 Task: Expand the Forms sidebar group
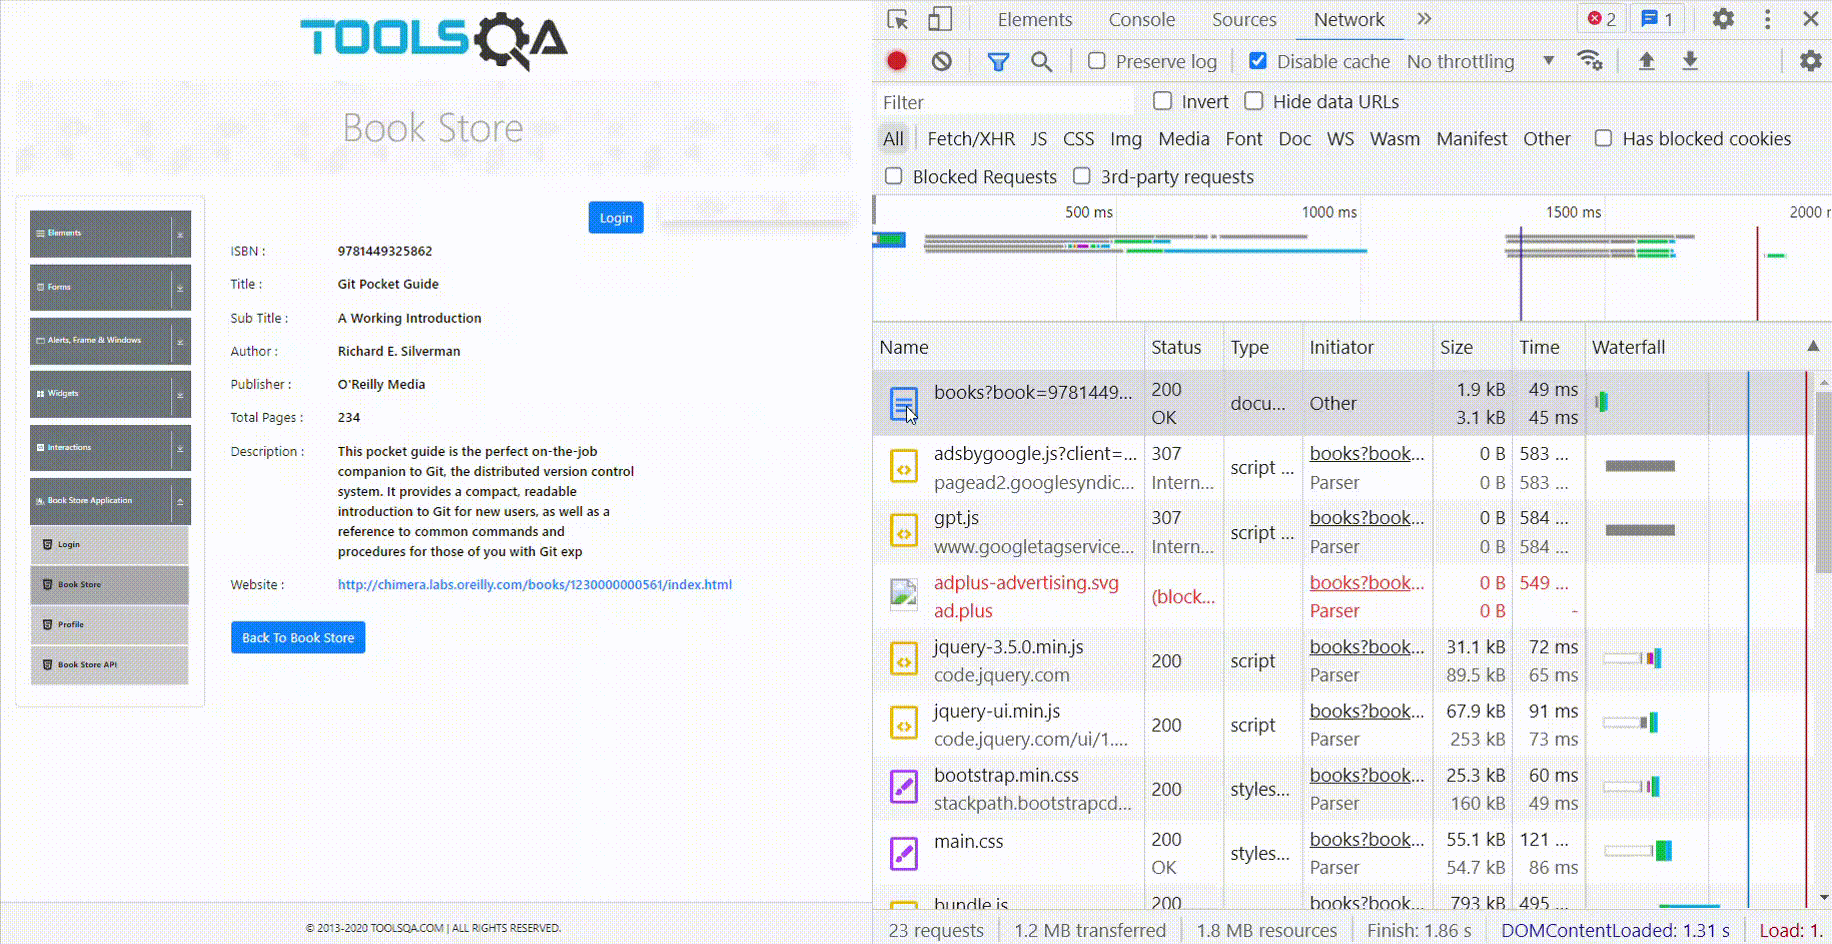(x=110, y=287)
